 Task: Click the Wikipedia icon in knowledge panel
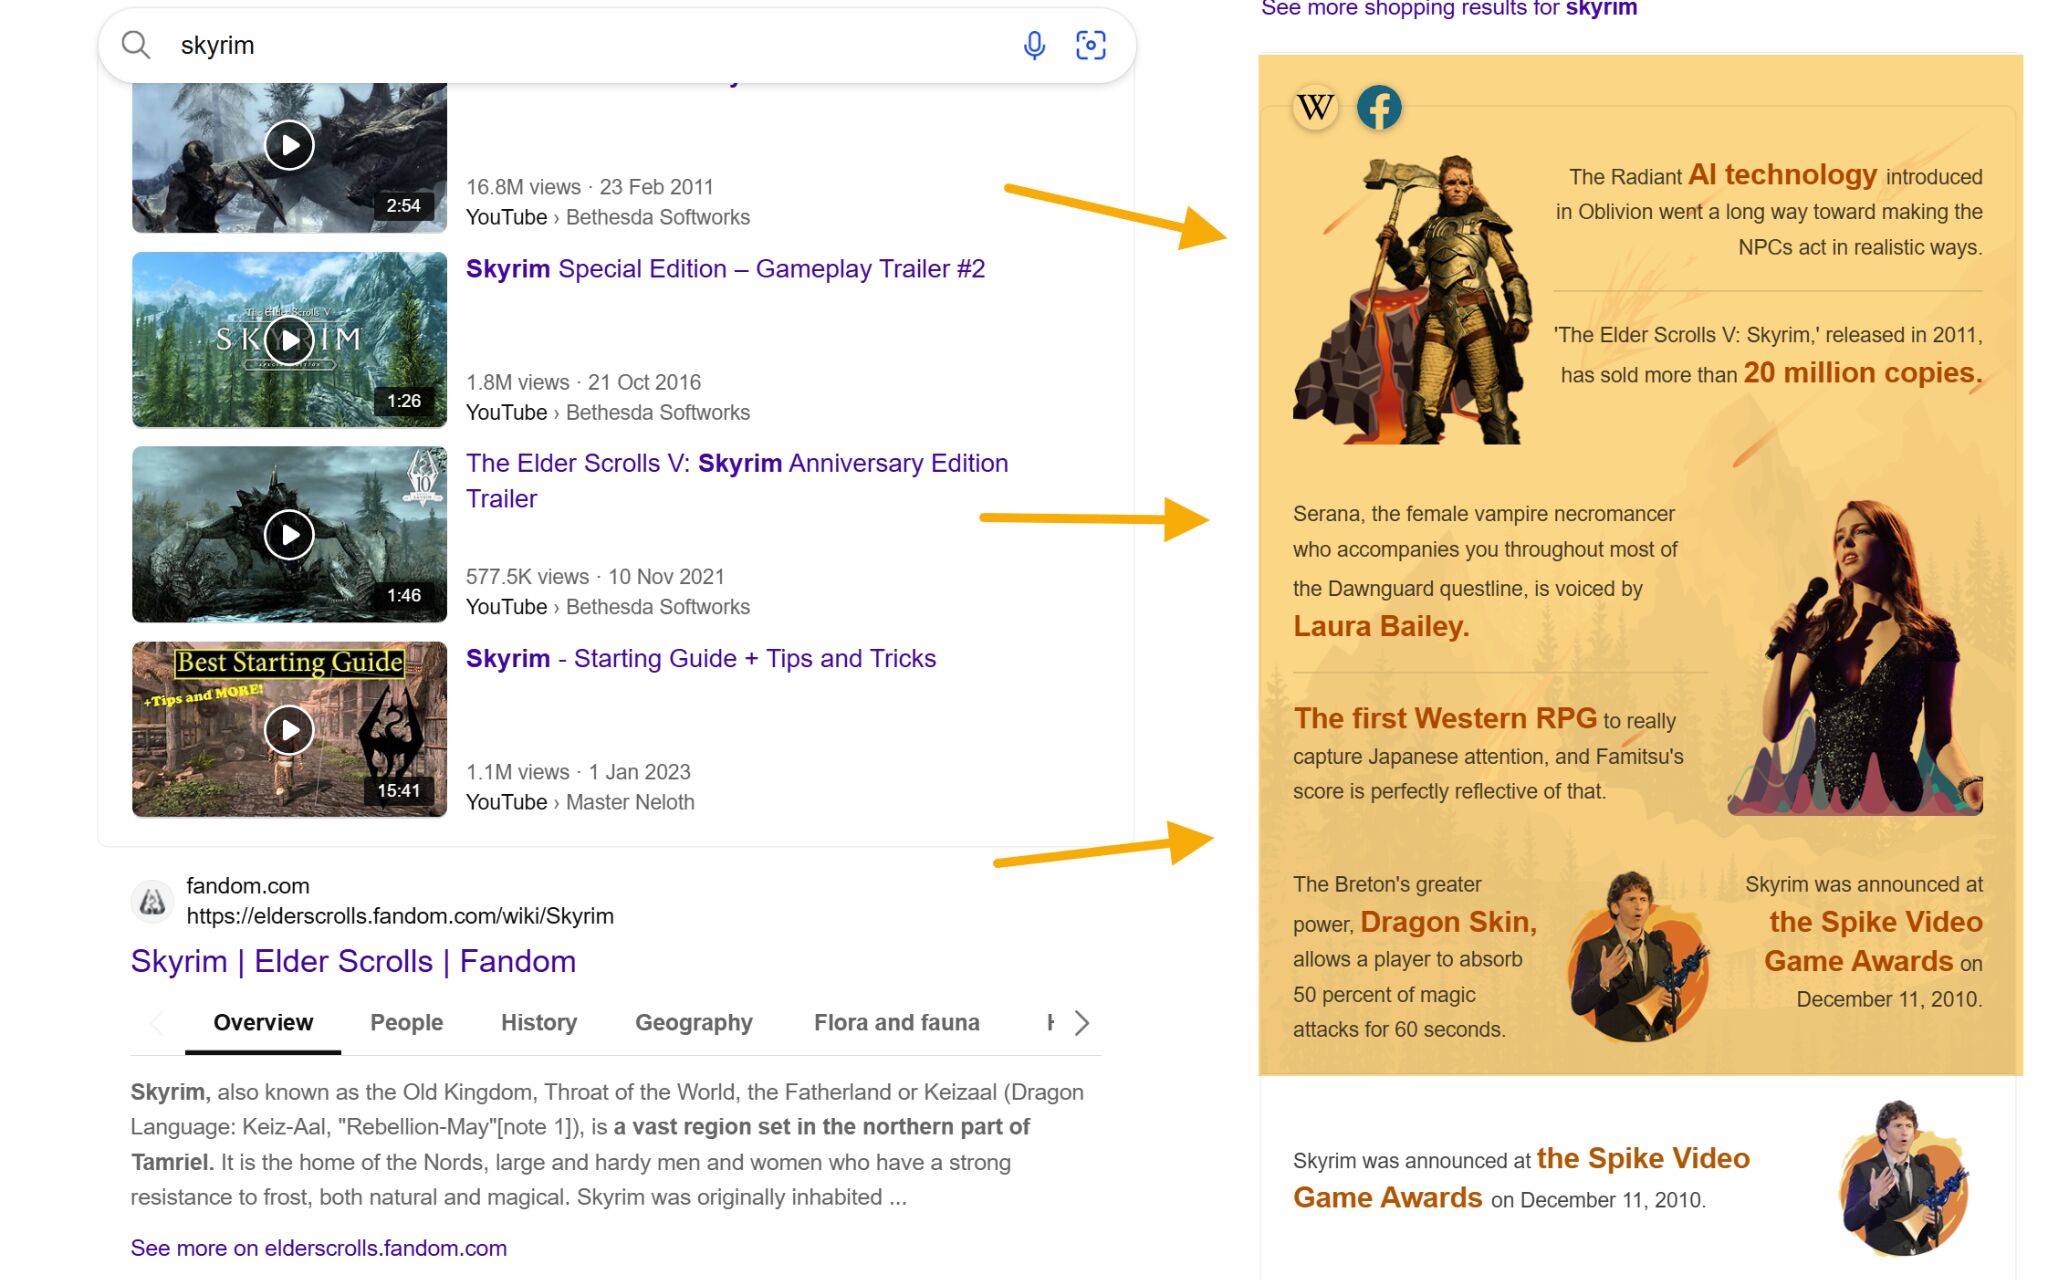tap(1314, 105)
